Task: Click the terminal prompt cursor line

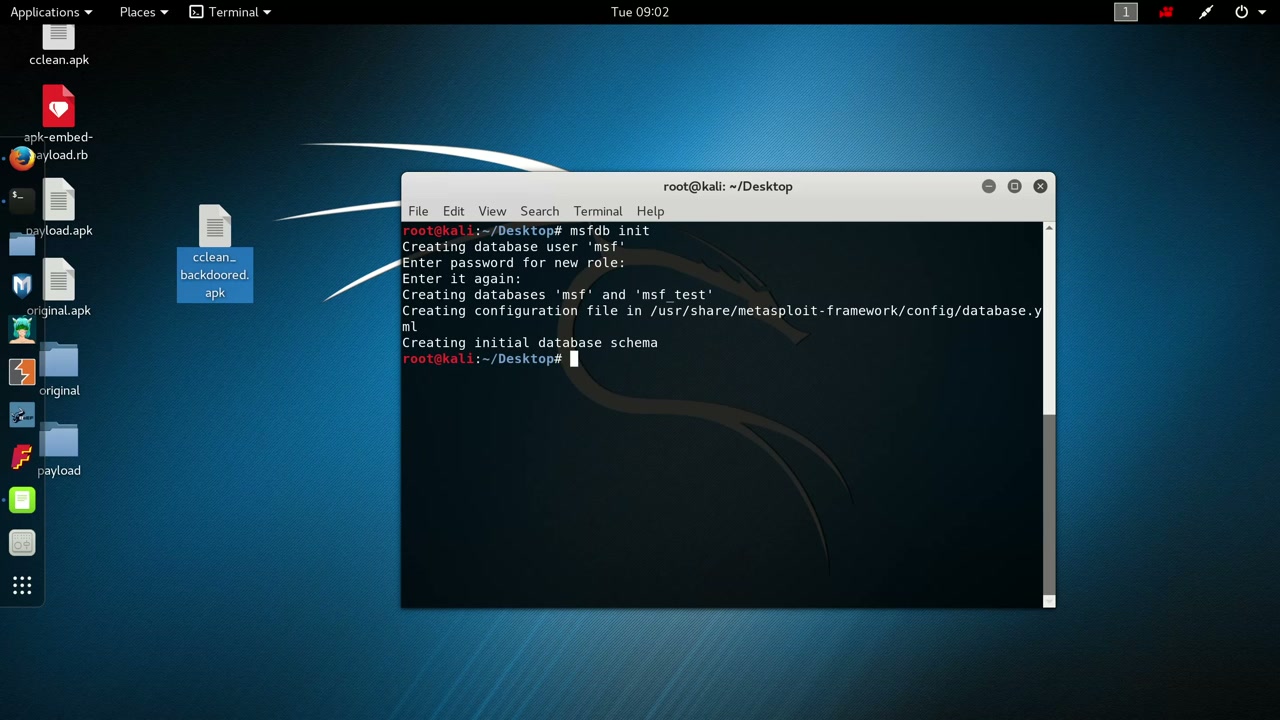Action: [490, 359]
